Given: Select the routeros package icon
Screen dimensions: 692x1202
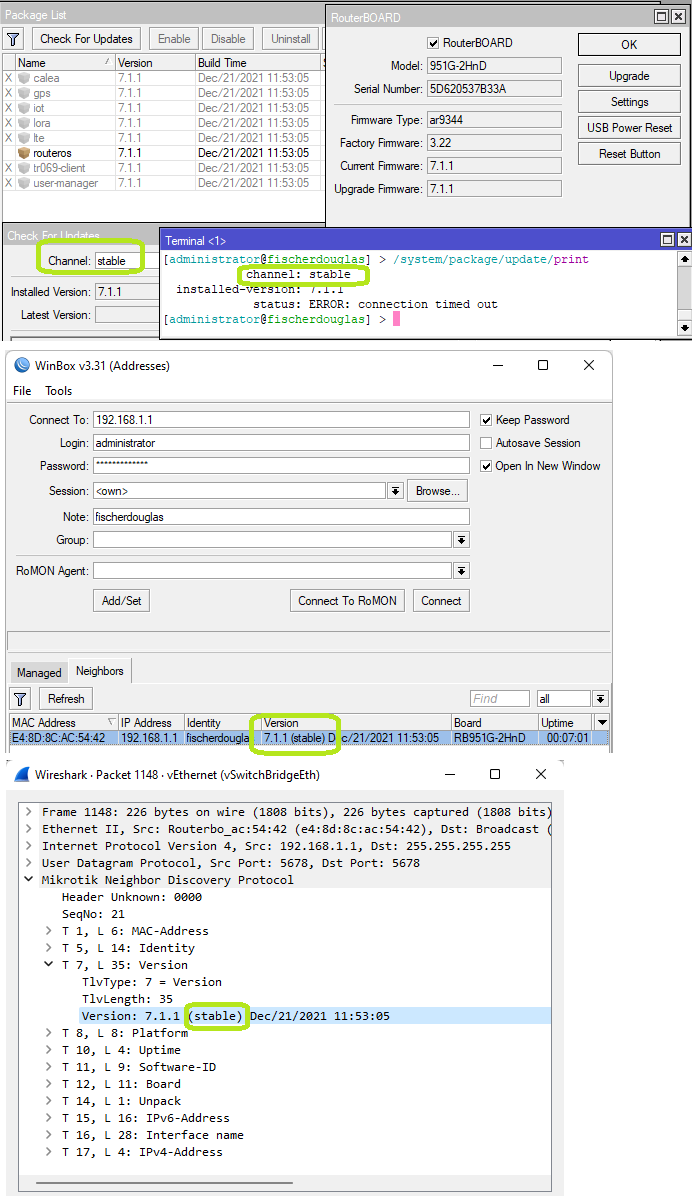Looking at the screenshot, I should click(24, 153).
